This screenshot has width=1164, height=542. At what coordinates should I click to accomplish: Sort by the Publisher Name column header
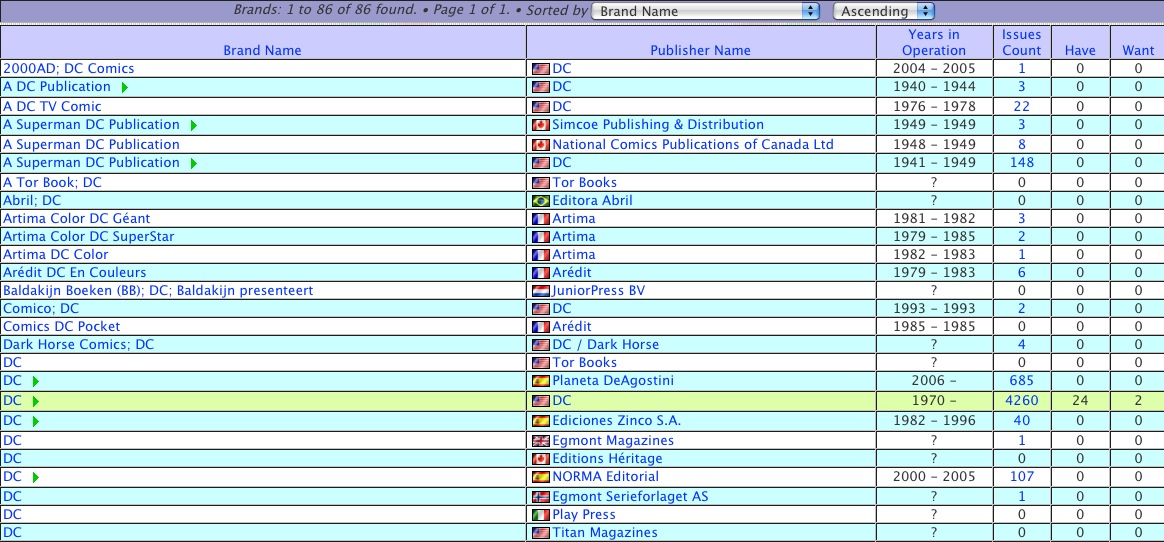pyautogui.click(x=700, y=50)
